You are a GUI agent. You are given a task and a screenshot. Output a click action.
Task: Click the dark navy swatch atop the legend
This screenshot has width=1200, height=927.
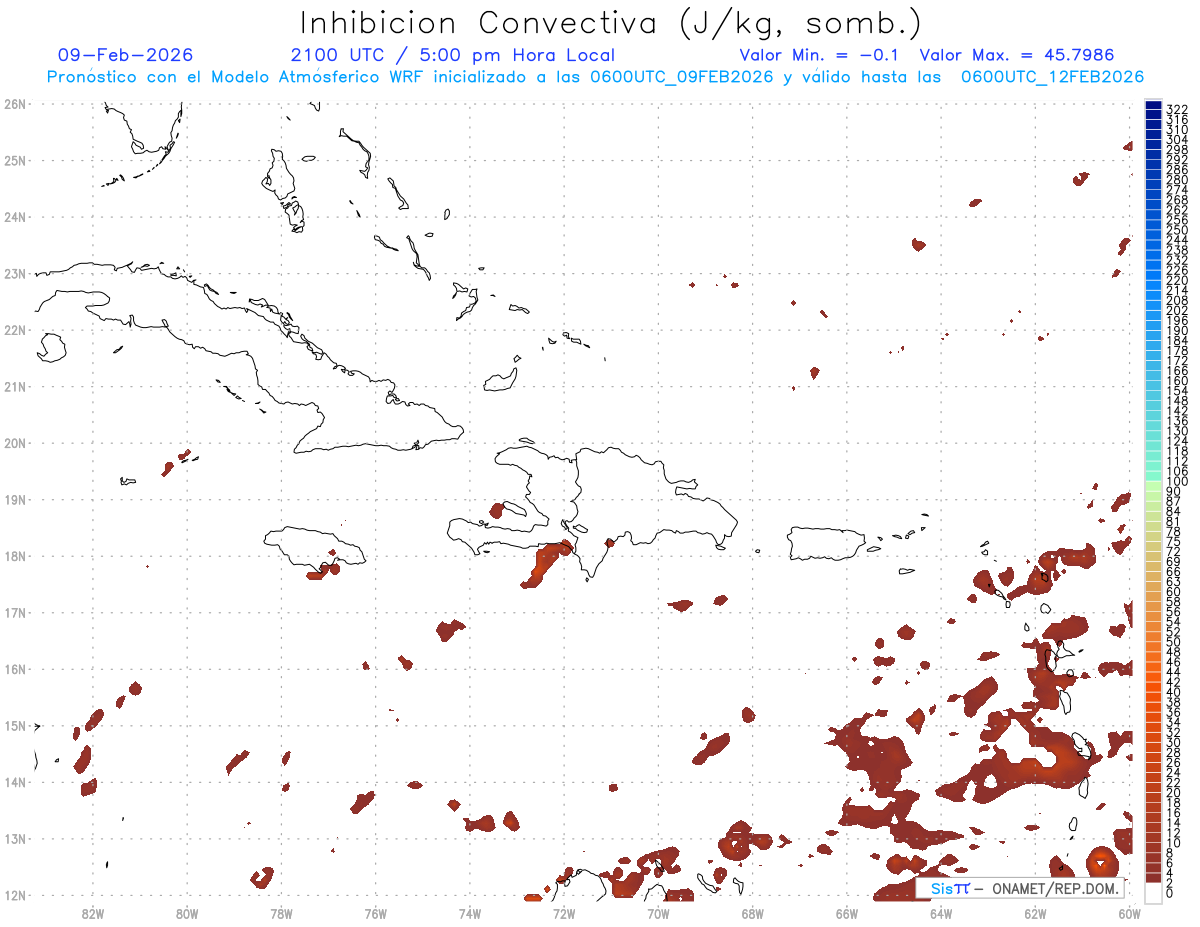1153,106
